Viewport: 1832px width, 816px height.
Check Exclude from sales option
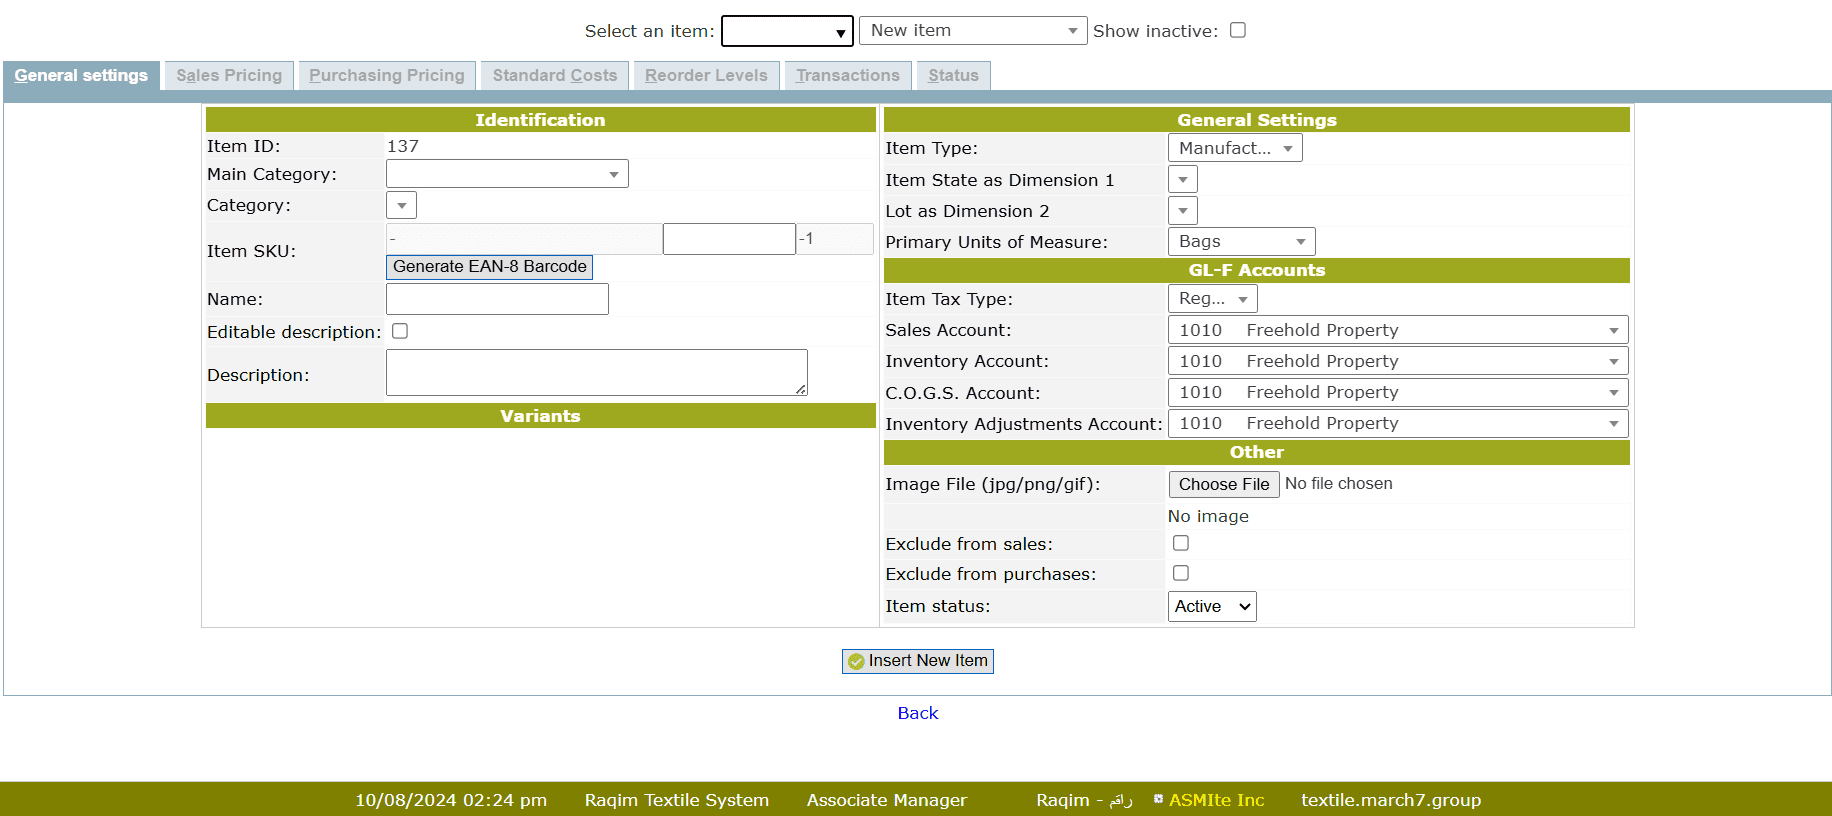click(1181, 543)
